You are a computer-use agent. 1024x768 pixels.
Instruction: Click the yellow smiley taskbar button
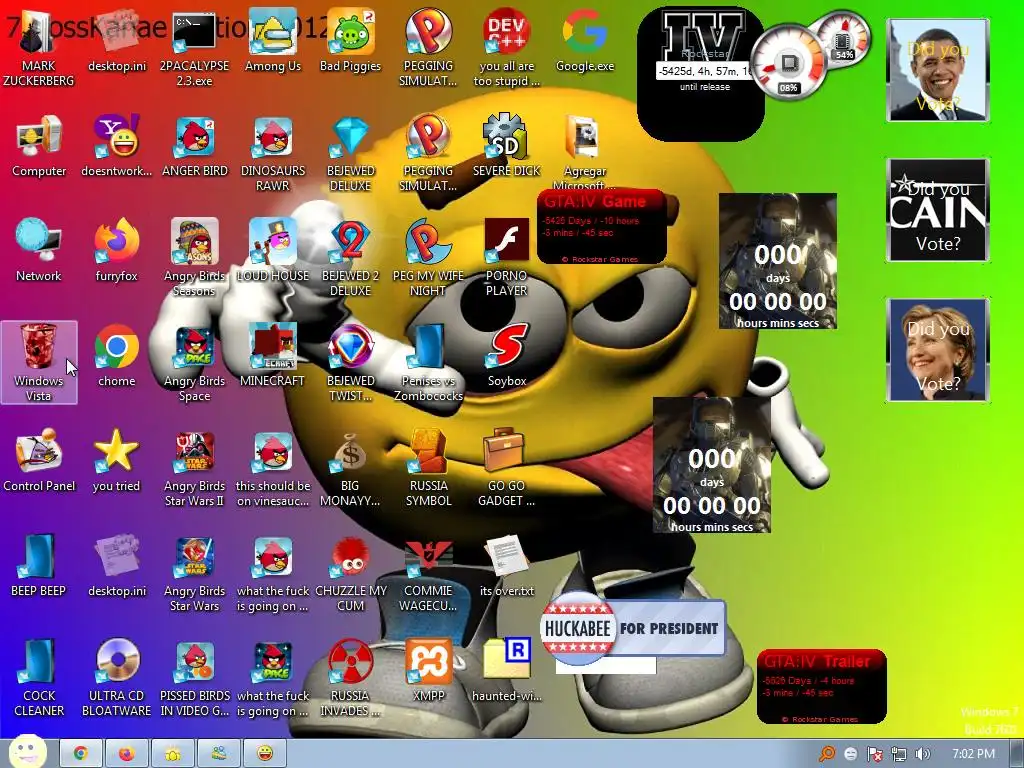(264, 754)
